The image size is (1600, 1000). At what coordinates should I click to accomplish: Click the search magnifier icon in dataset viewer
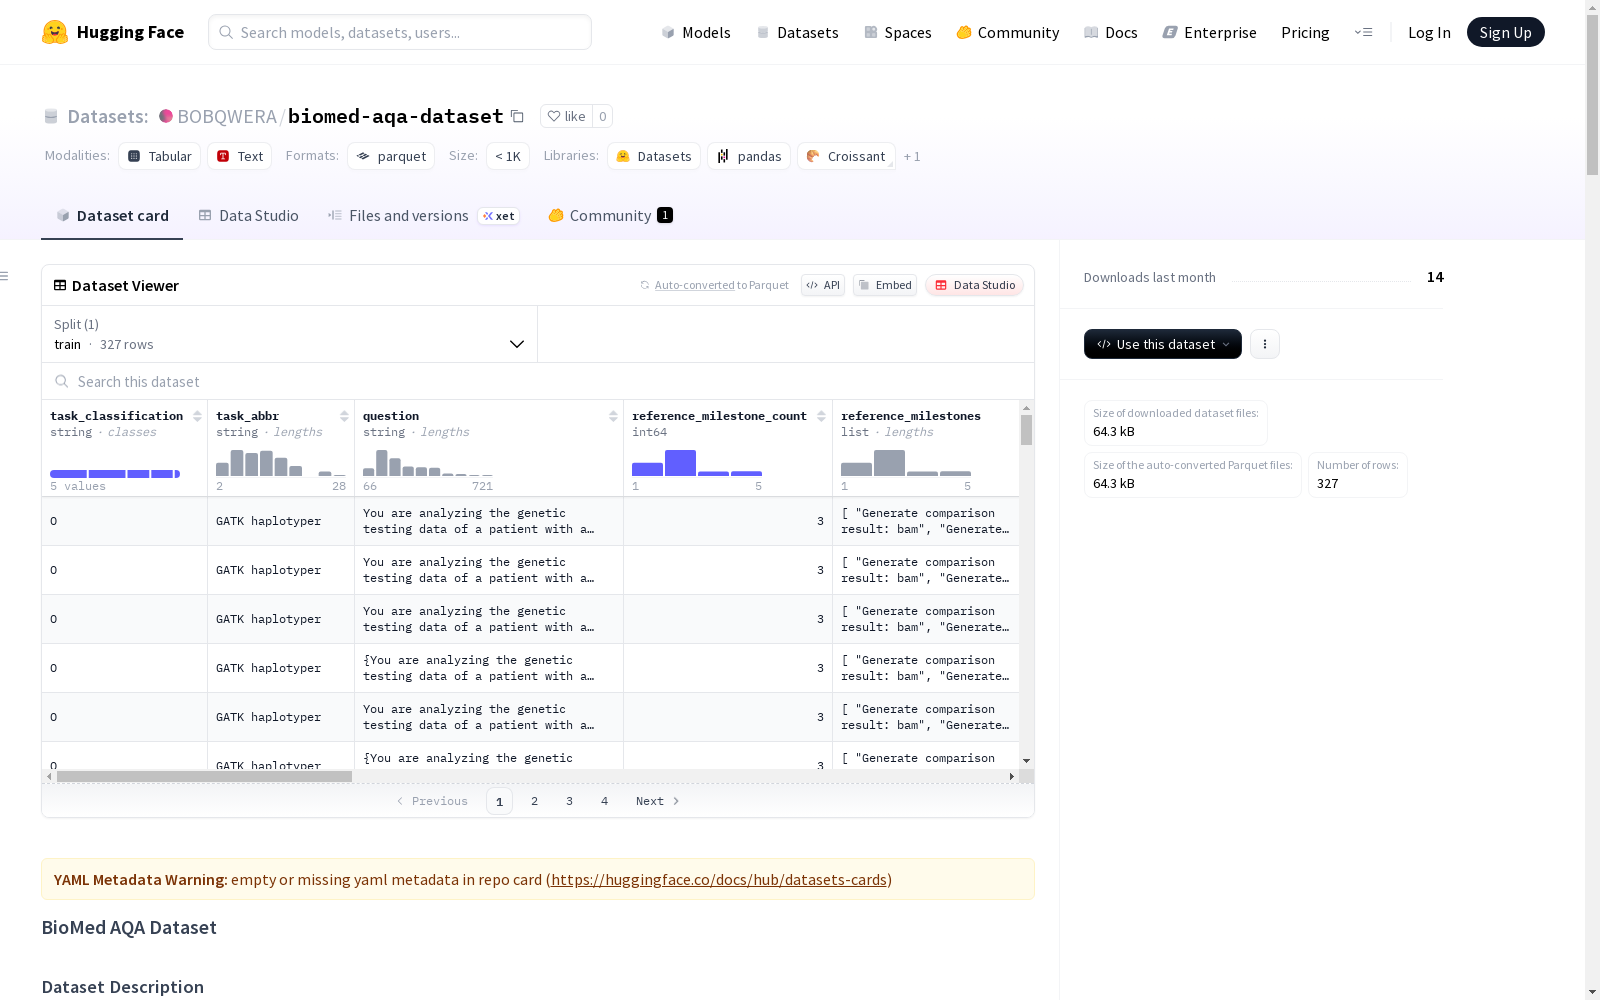[x=62, y=381]
